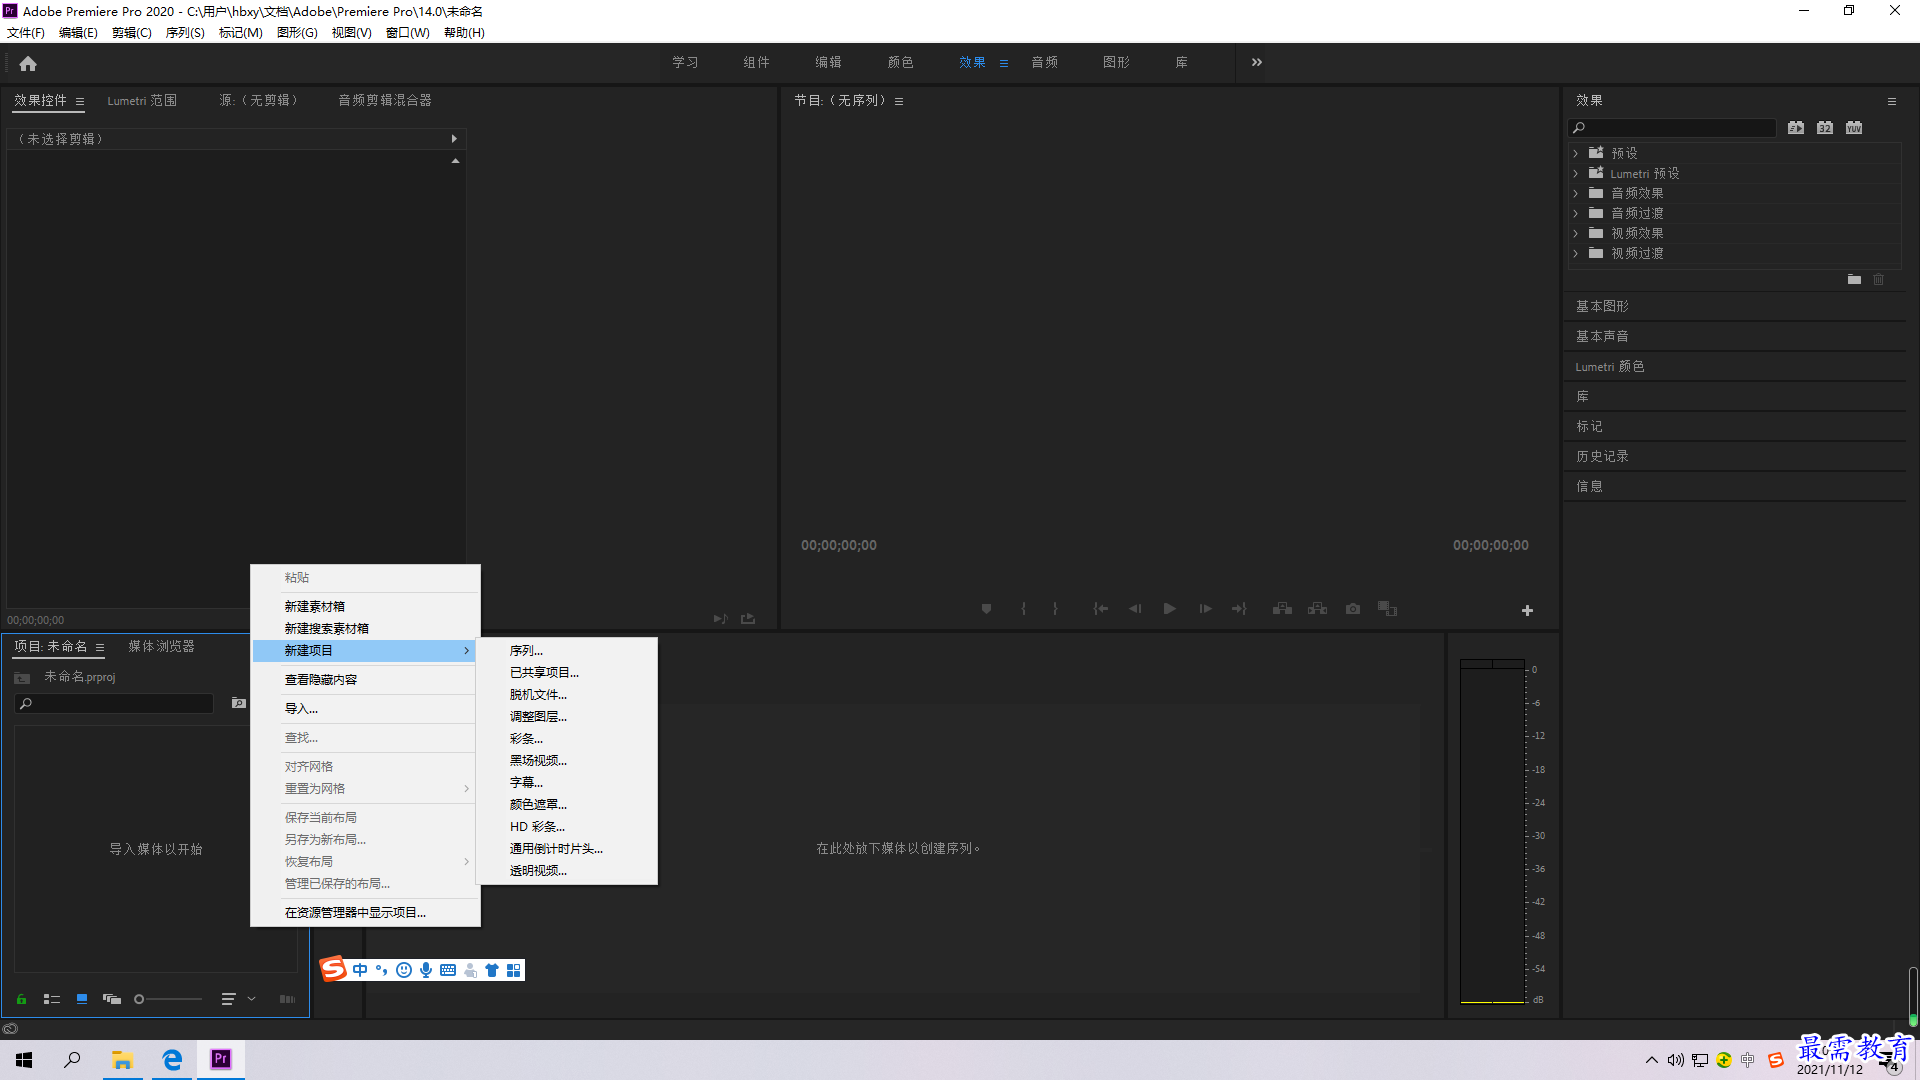Image resolution: width=1920 pixels, height=1080 pixels.
Task: Delete custom item trash icon in Effects
Action: click(1879, 280)
